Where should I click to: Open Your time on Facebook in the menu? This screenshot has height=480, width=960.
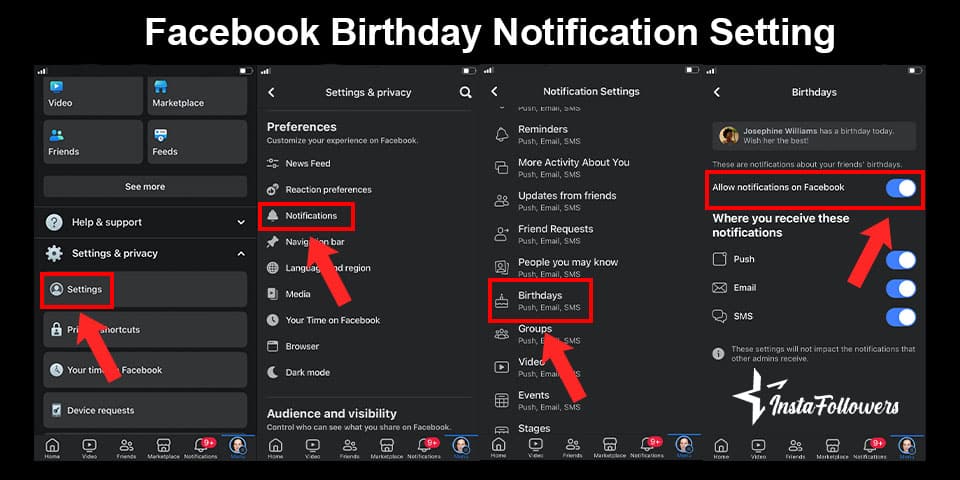[145, 370]
